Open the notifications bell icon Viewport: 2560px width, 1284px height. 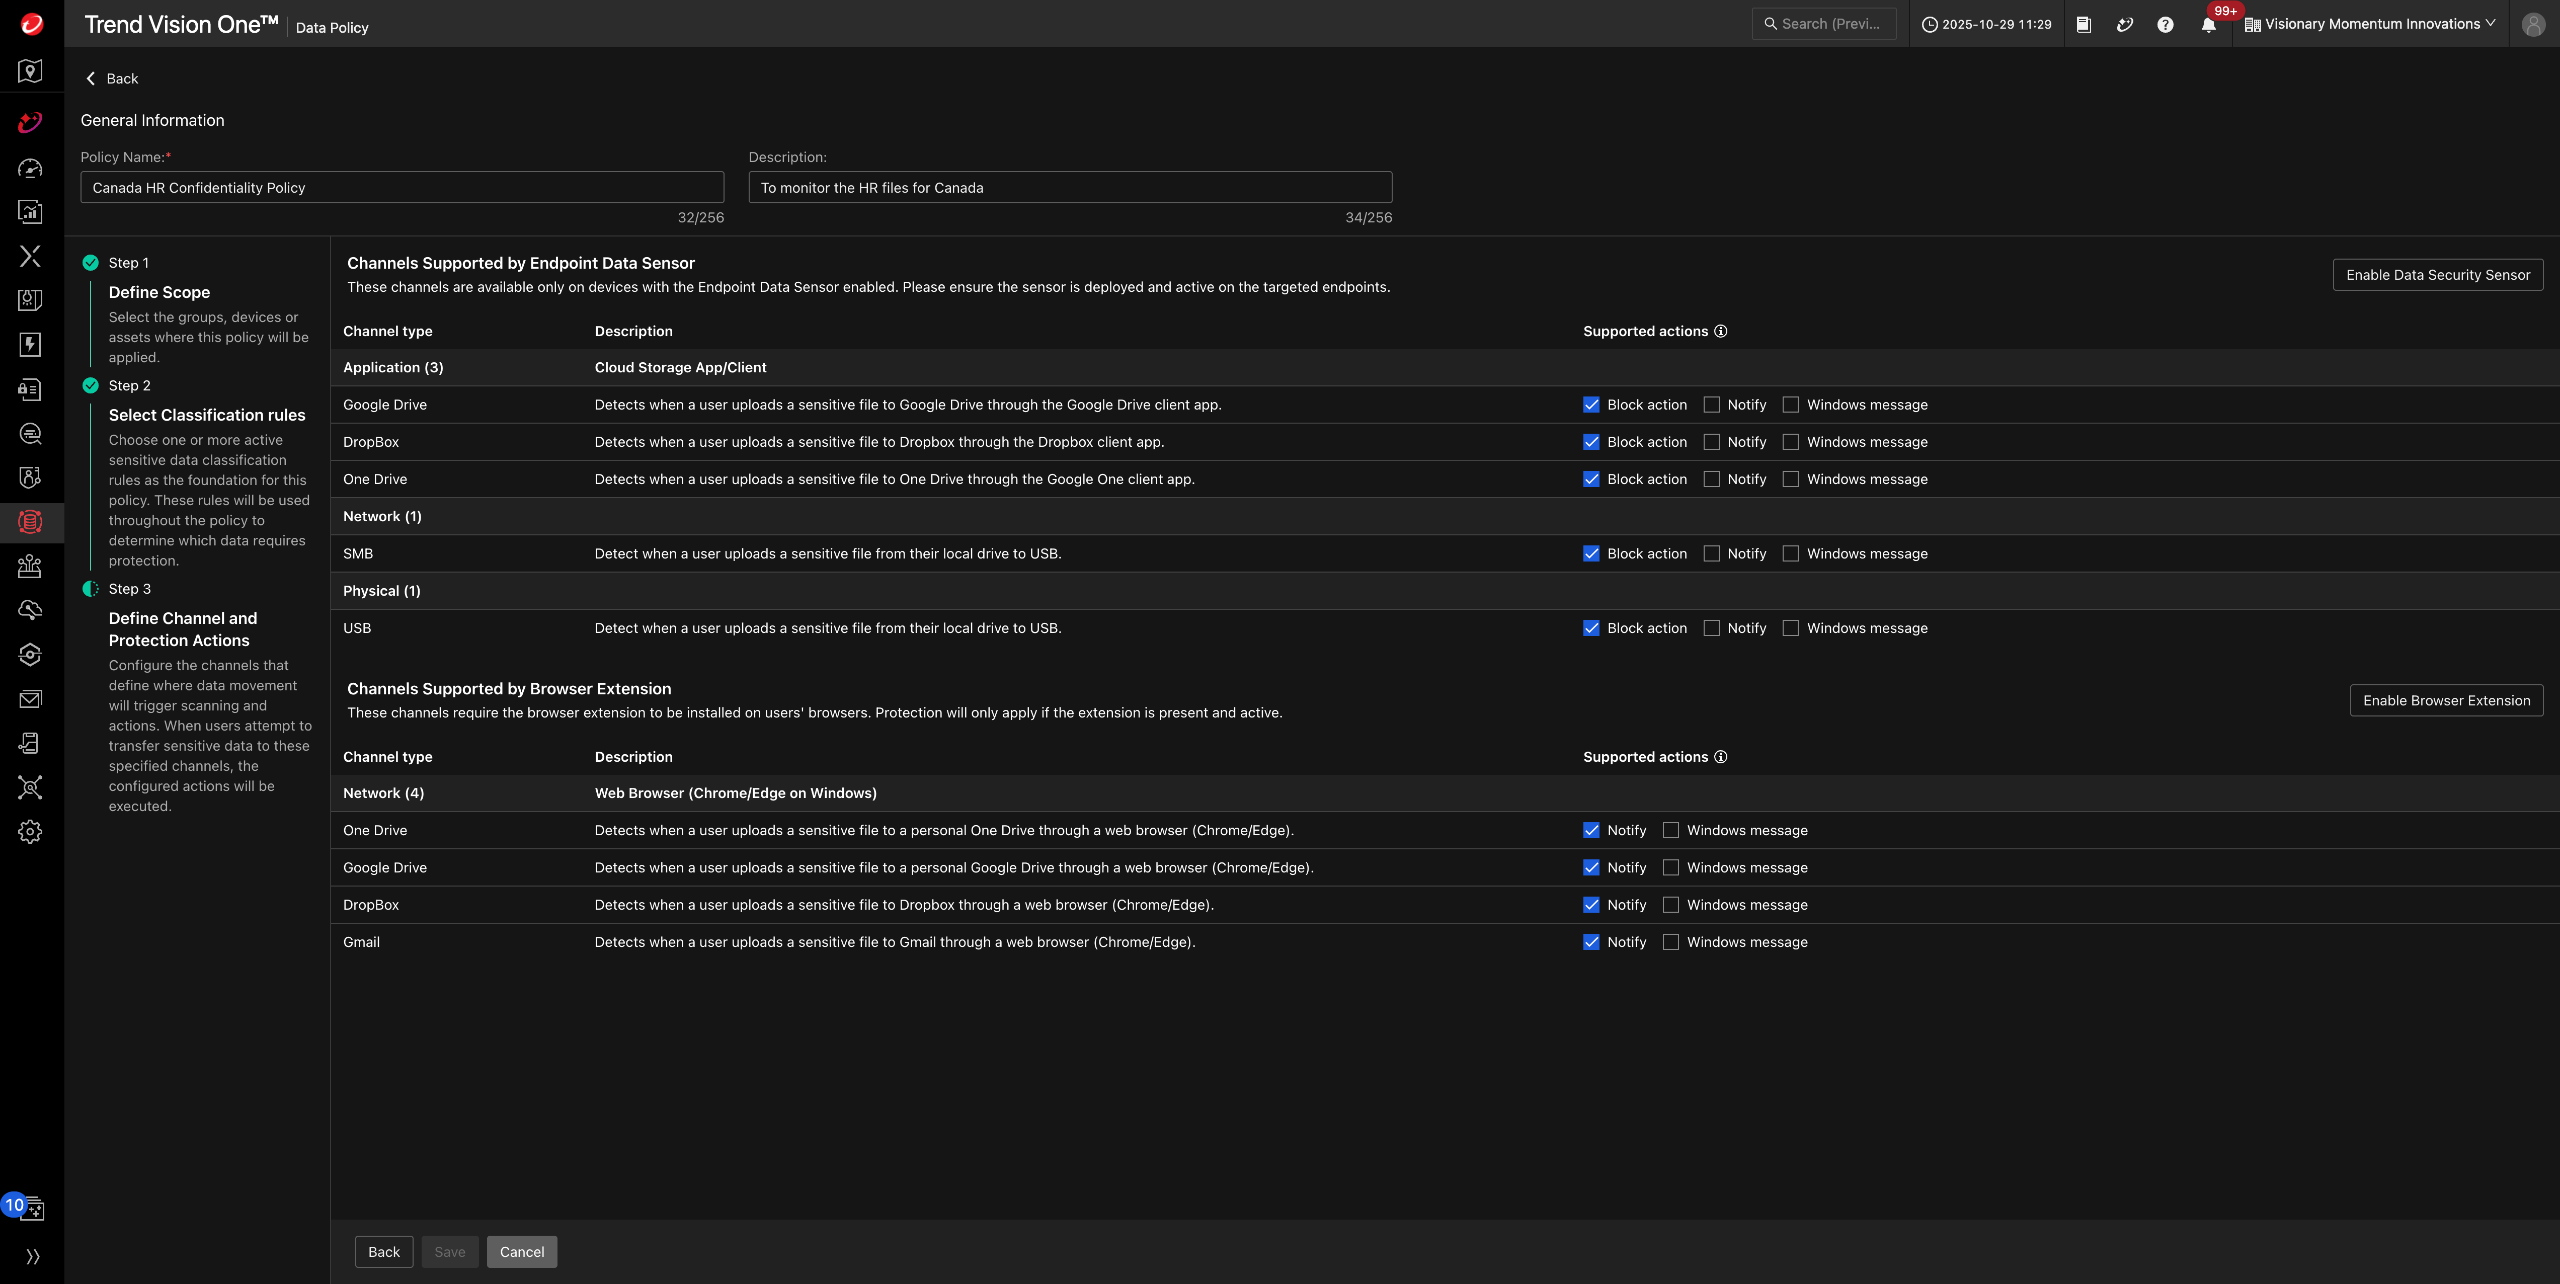[2208, 25]
